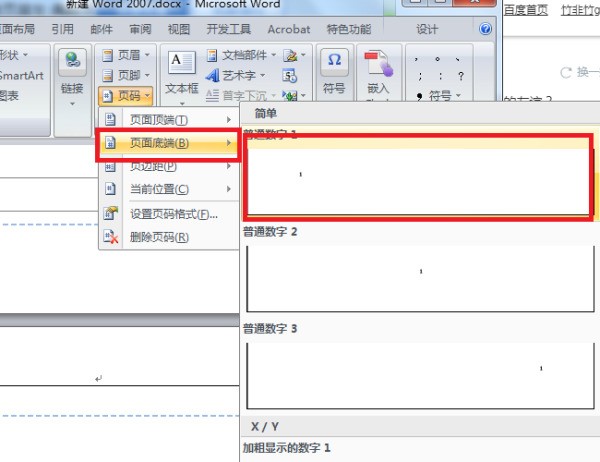Open the 页脚 (Footer) dropdown
The width and height of the screenshot is (600, 462).
tap(128, 74)
